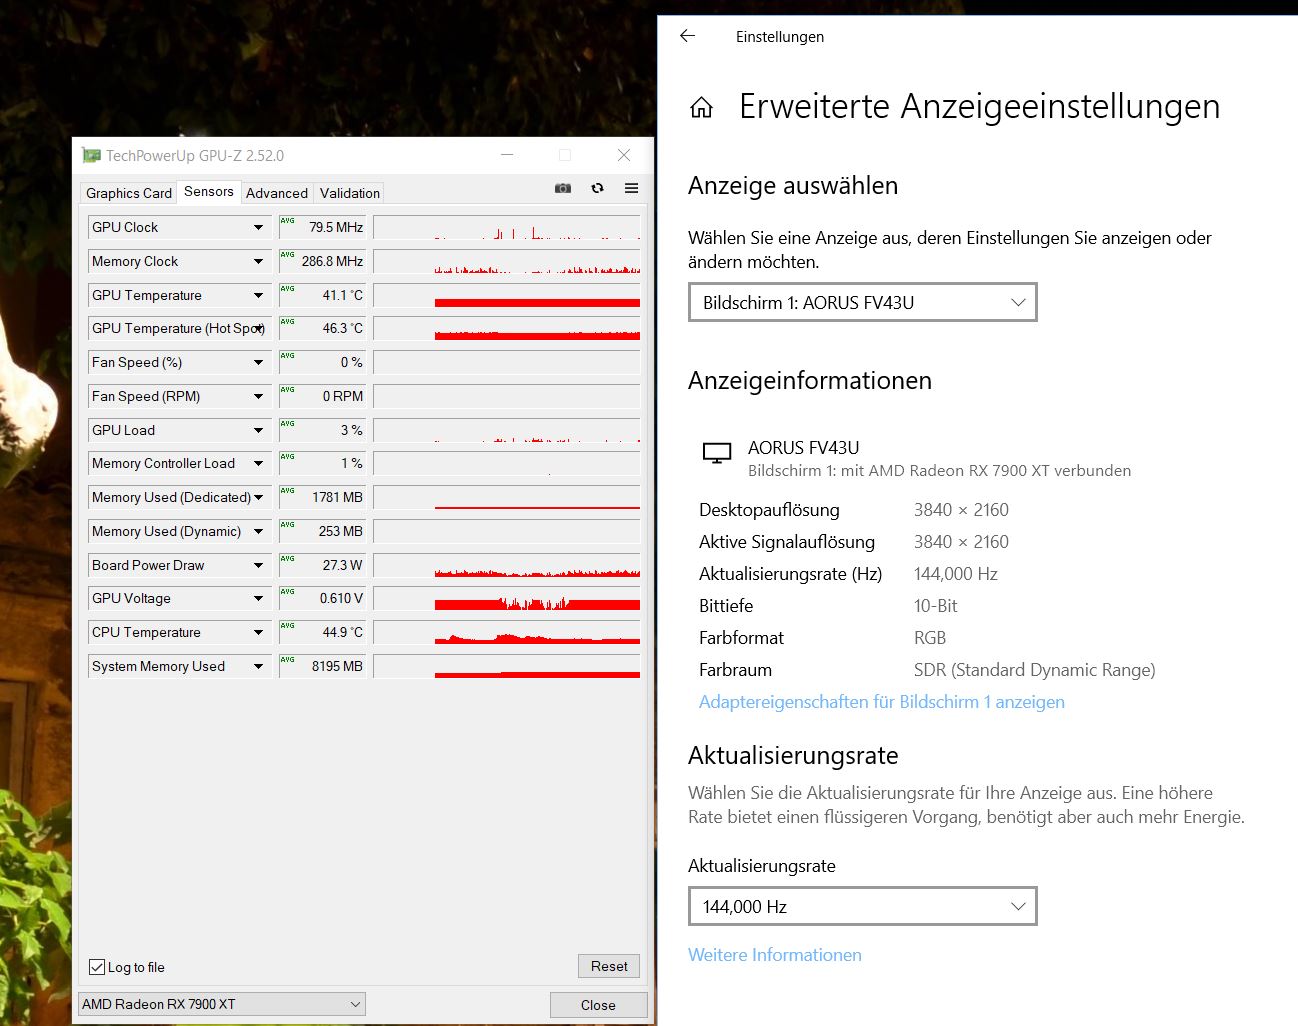The height and width of the screenshot is (1026, 1298).
Task: Click the CPU Temperature 44.9 °C value
Action: pyautogui.click(x=322, y=633)
